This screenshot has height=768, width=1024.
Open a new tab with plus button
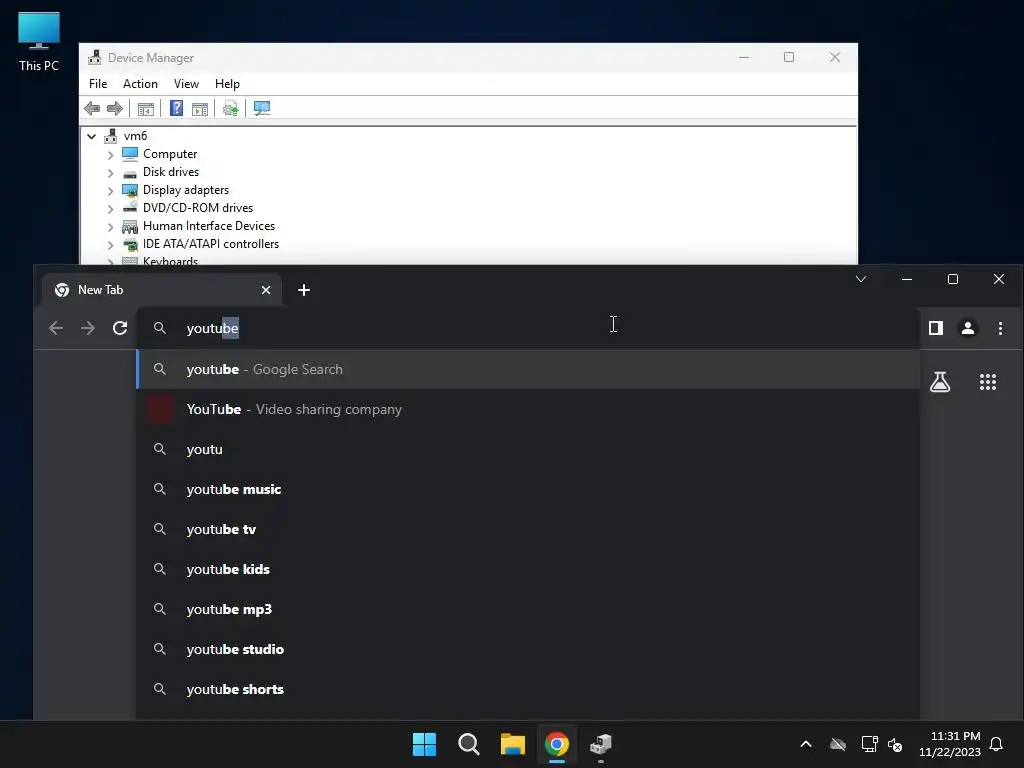coord(304,290)
